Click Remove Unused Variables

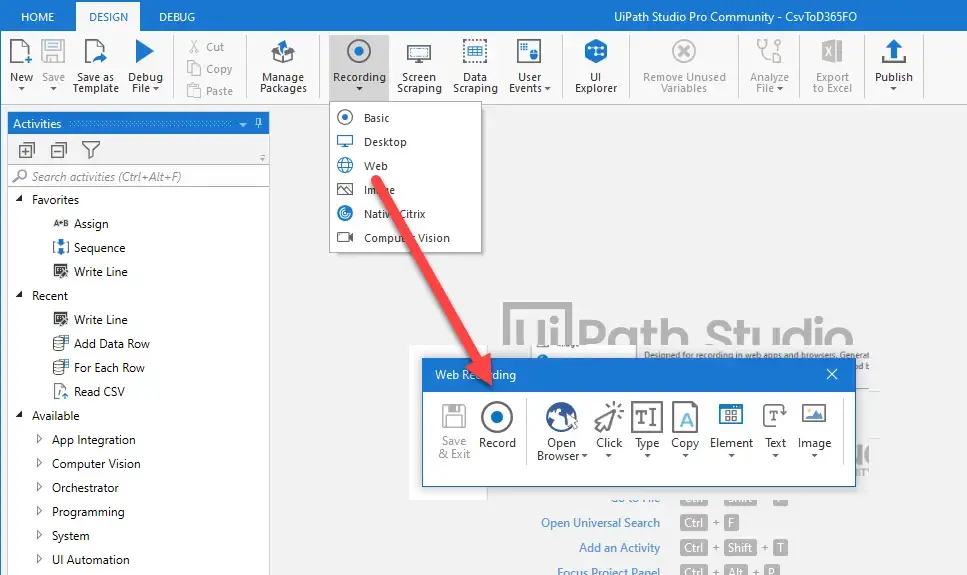click(684, 66)
